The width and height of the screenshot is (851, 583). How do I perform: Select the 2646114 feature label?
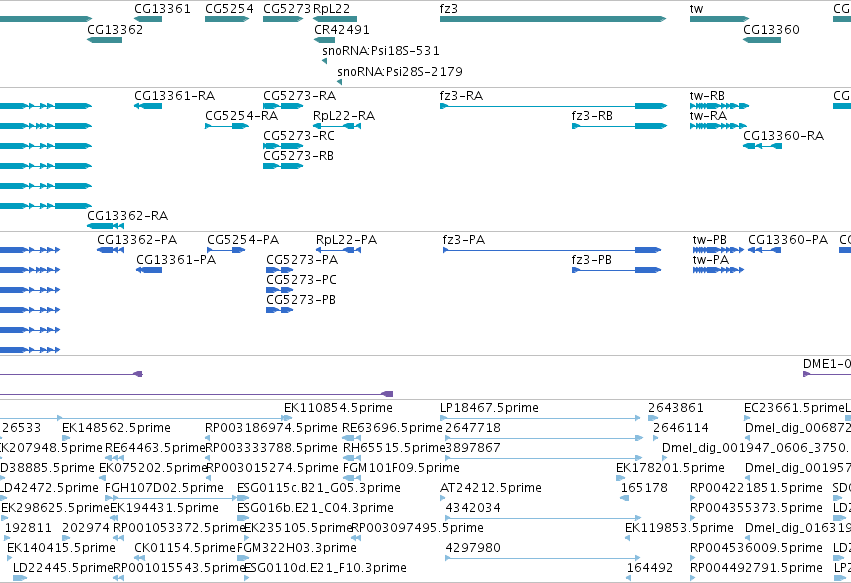coord(681,428)
